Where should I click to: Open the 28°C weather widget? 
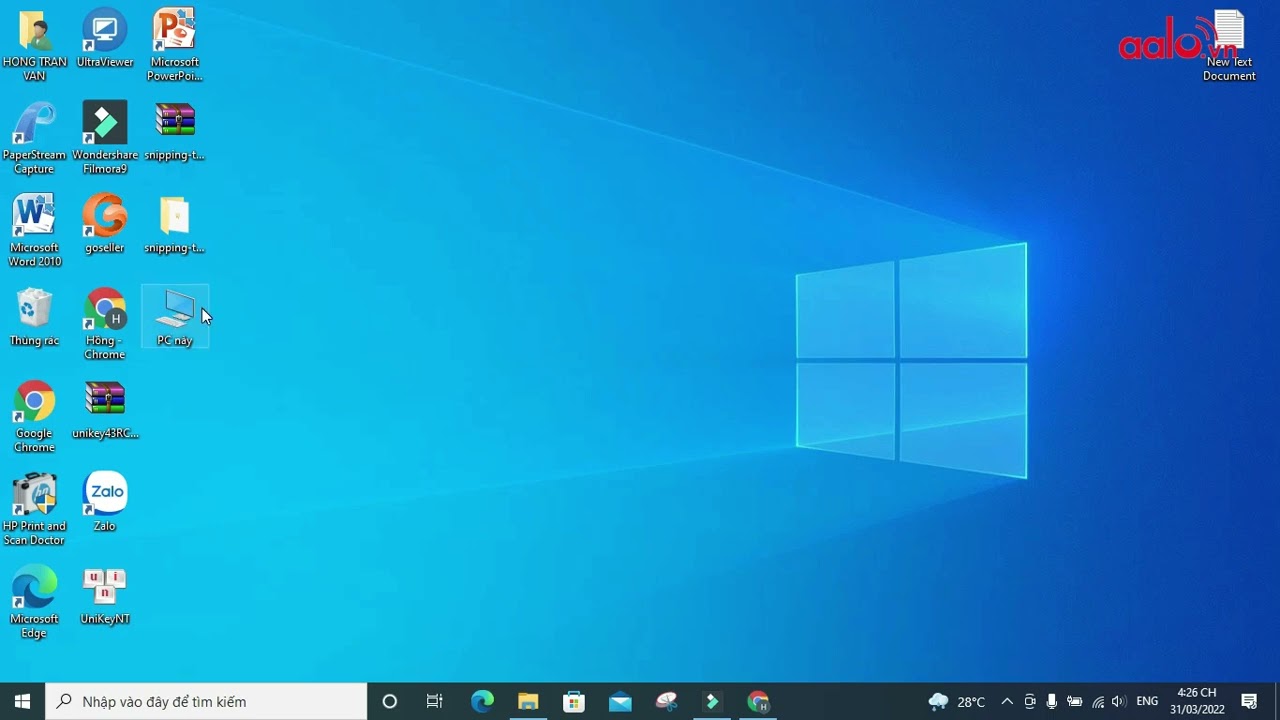pos(957,702)
